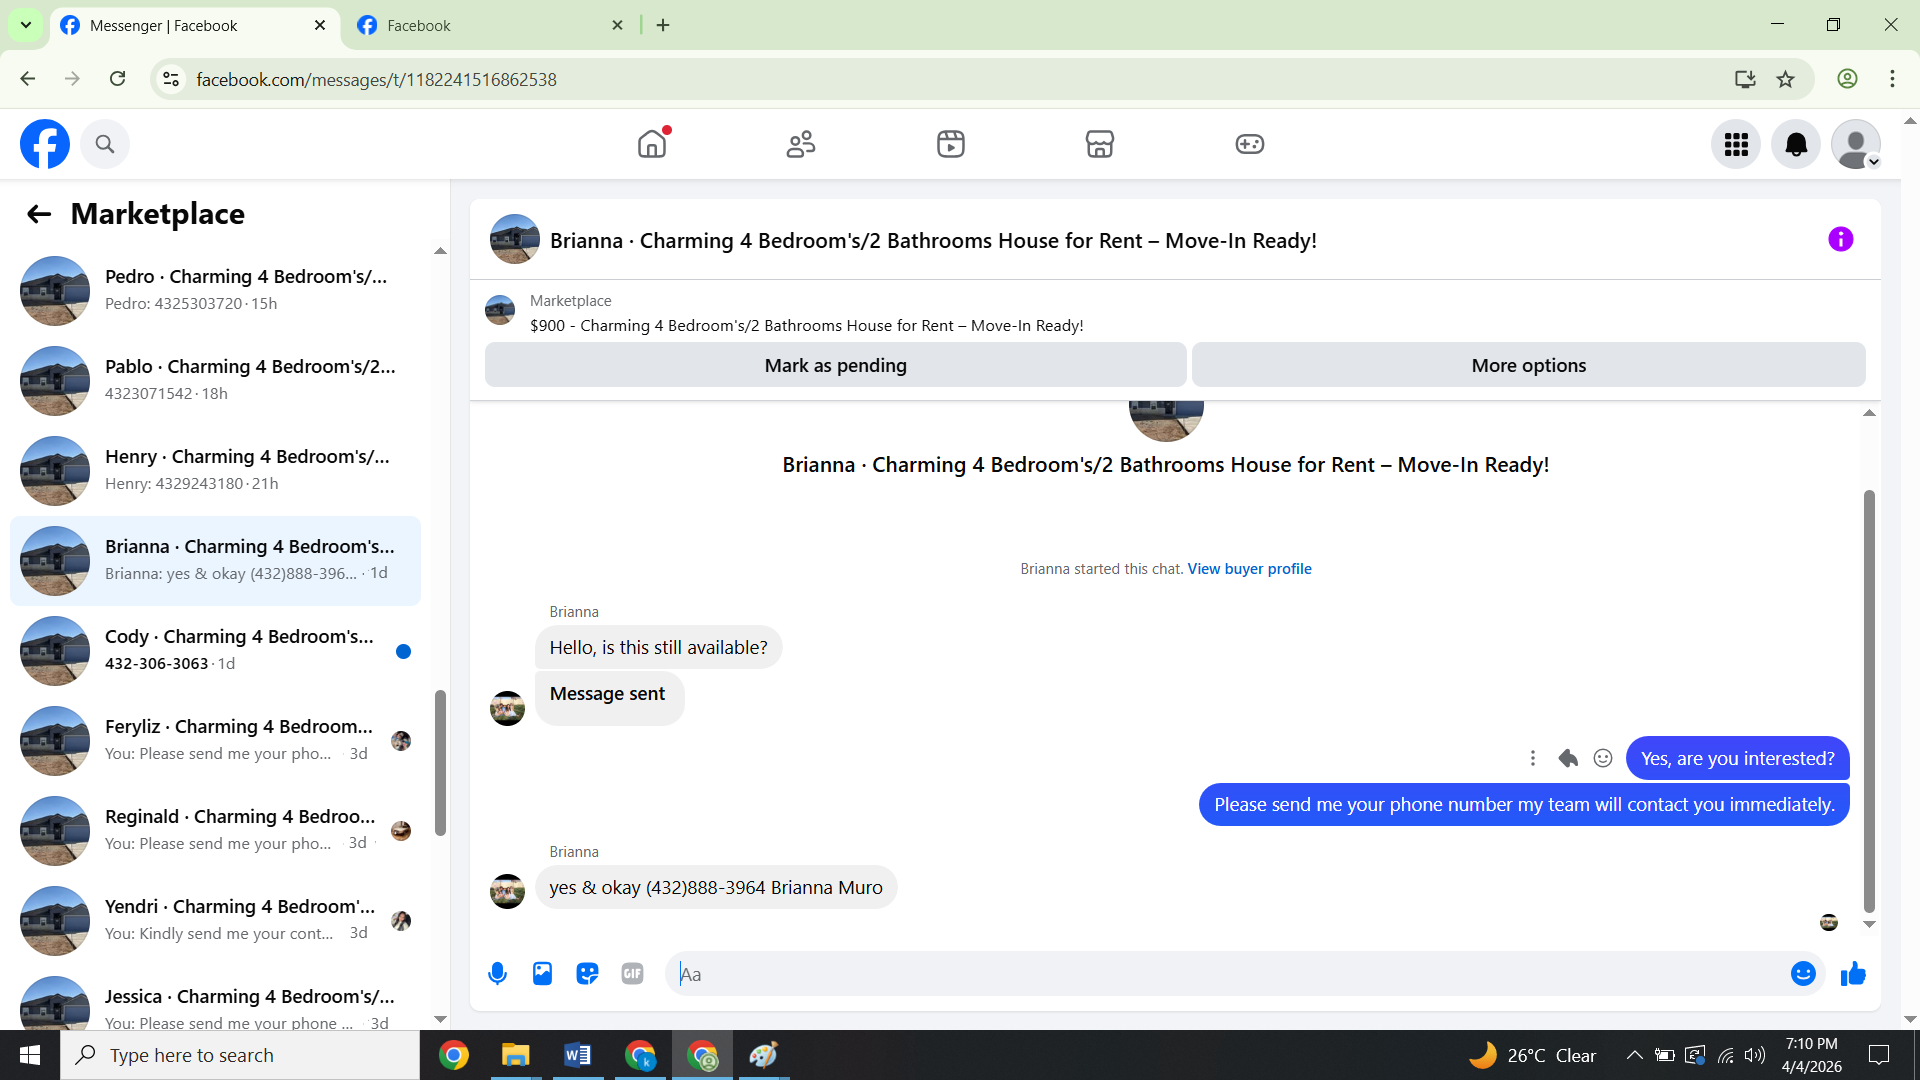1920x1080 pixels.
Task: React to 'Yes, are you interested?' message
Action: [x=1603, y=759]
